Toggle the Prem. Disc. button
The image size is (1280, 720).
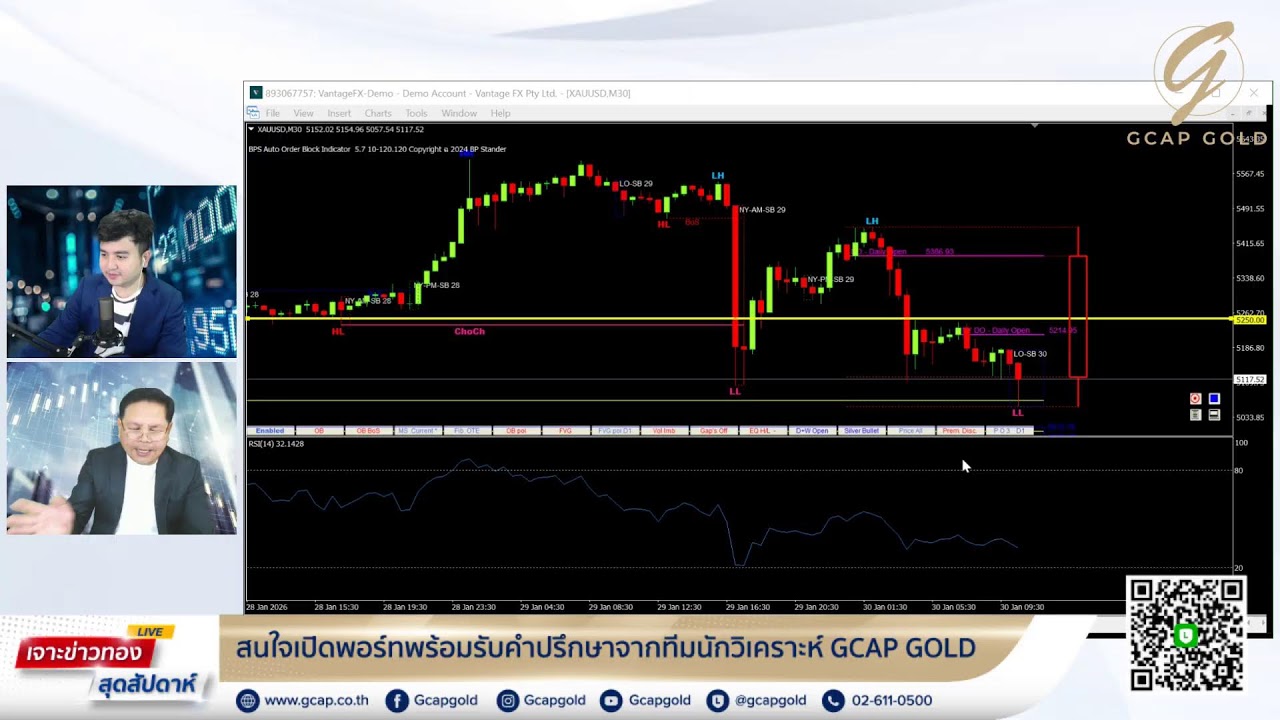(959, 431)
